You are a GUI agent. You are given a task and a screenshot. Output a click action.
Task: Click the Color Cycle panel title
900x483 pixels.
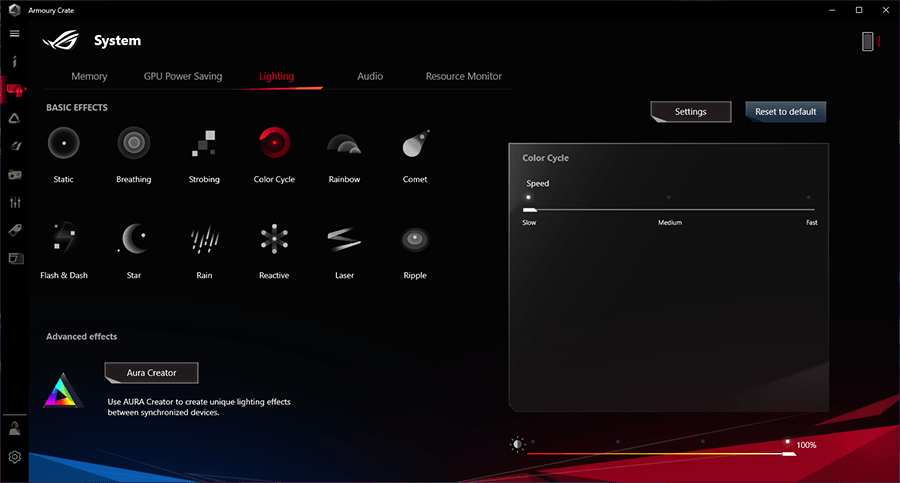click(x=545, y=158)
